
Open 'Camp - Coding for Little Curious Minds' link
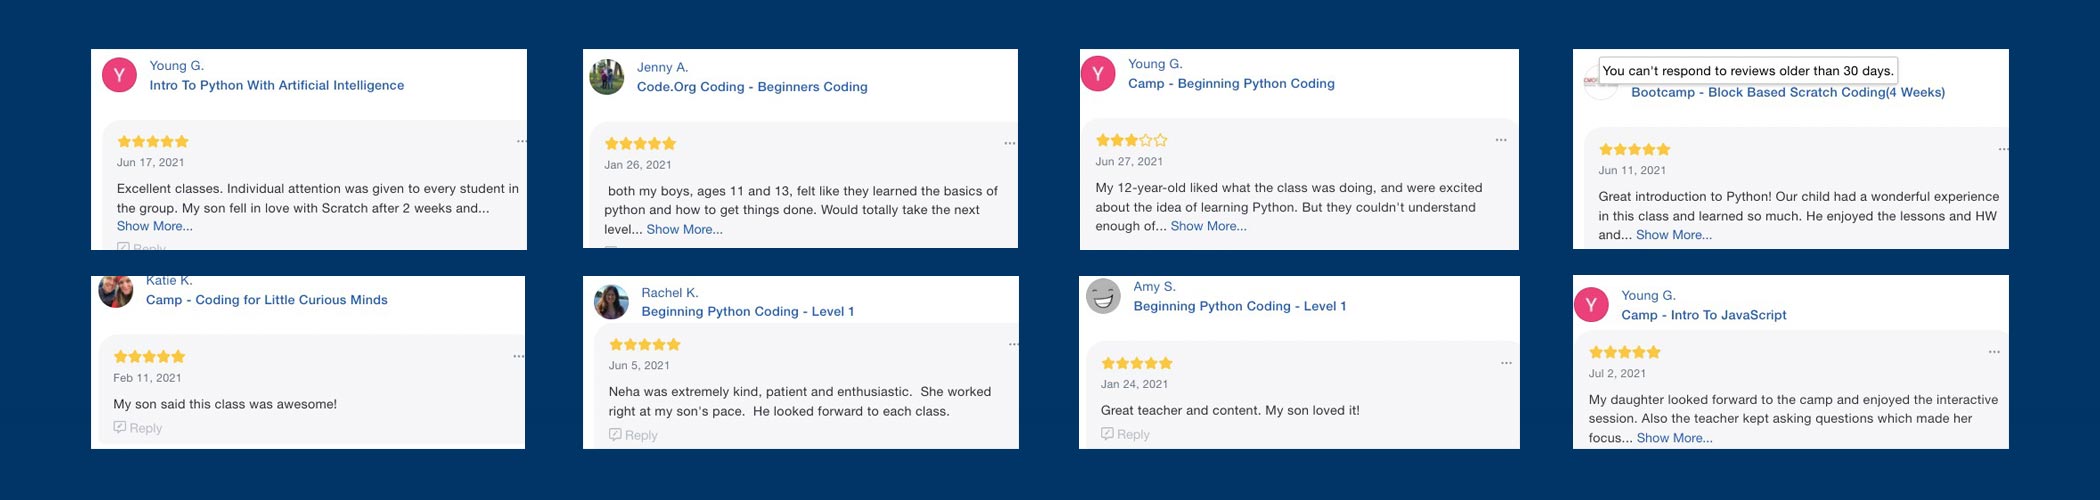click(267, 300)
